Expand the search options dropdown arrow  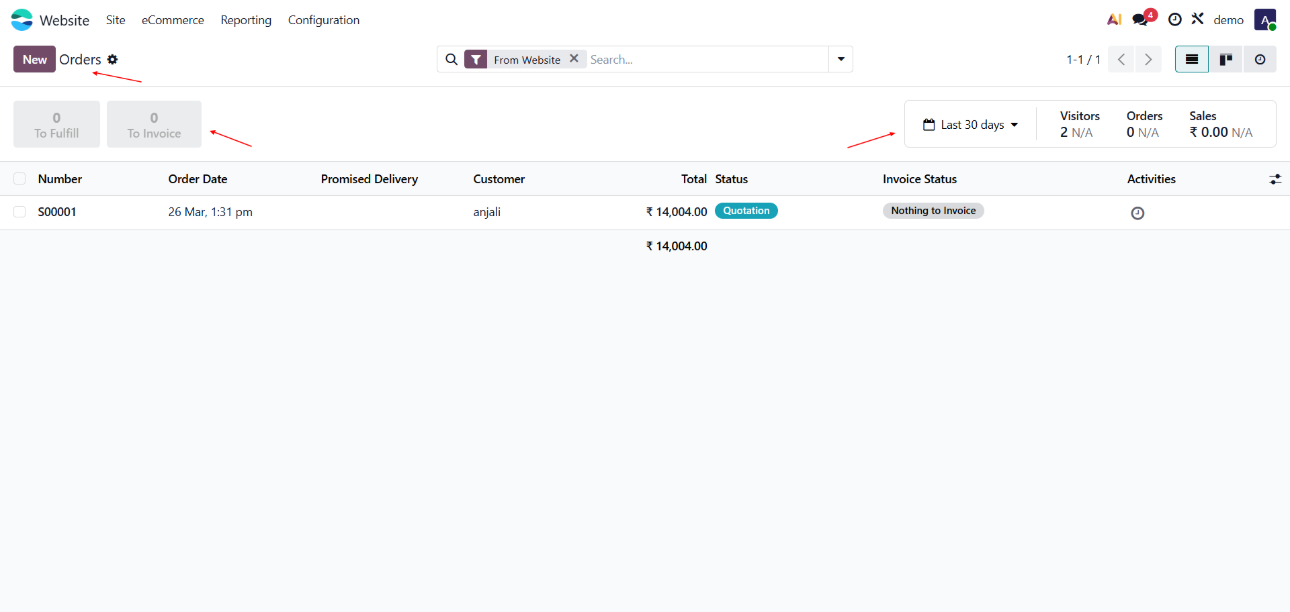(x=840, y=60)
